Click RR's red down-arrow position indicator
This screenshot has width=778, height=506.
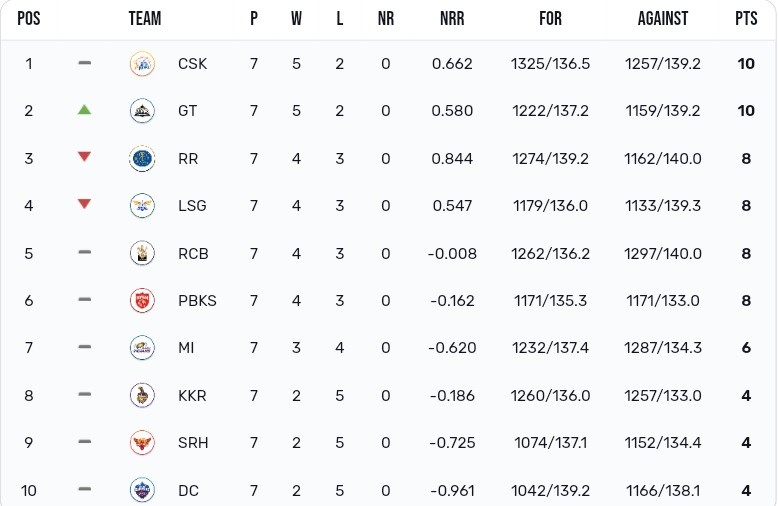85,157
